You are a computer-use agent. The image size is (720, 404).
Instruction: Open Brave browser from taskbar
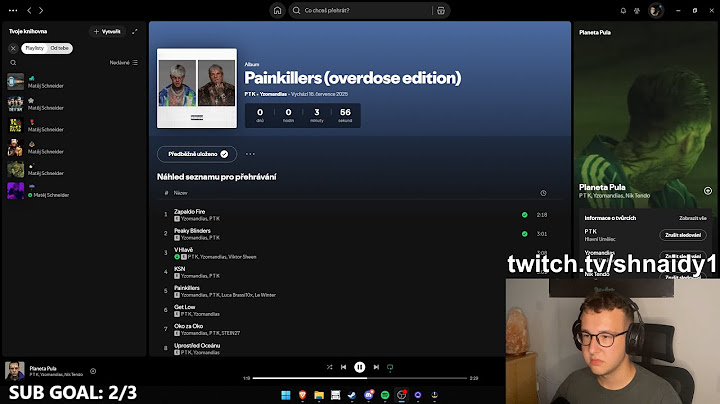click(302, 395)
